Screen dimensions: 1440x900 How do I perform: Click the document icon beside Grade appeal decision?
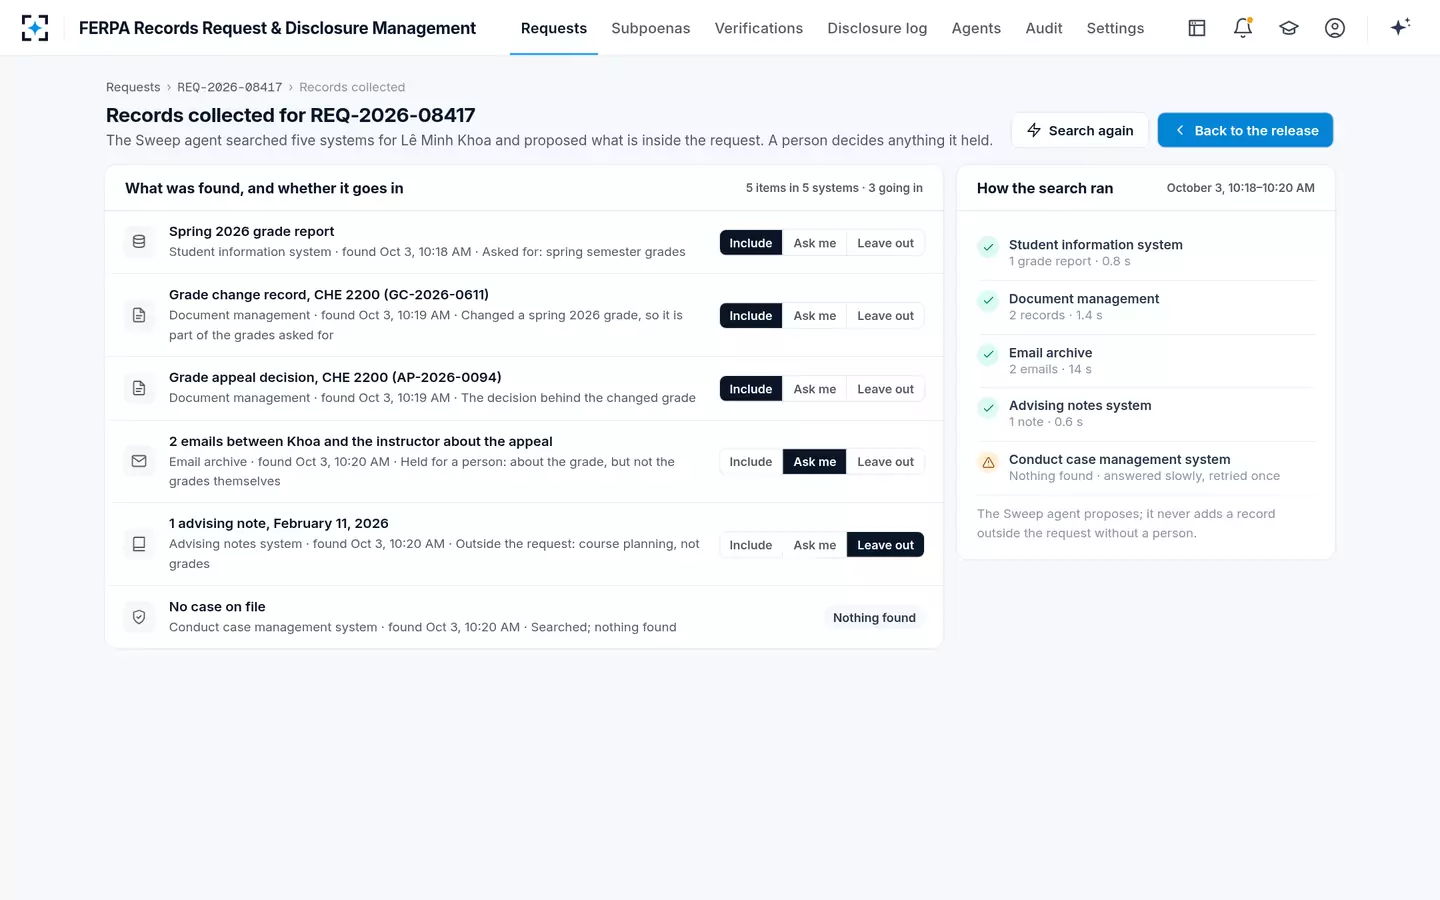coord(139,388)
